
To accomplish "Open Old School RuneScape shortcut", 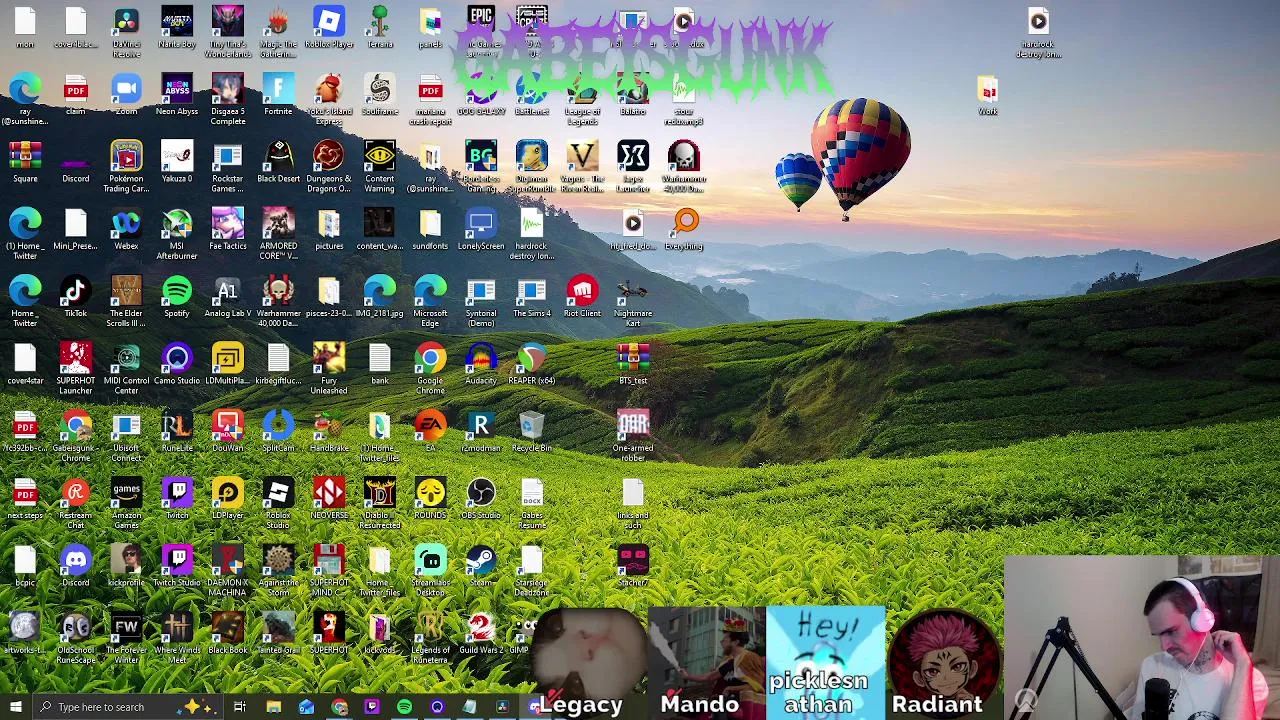I will [76, 638].
